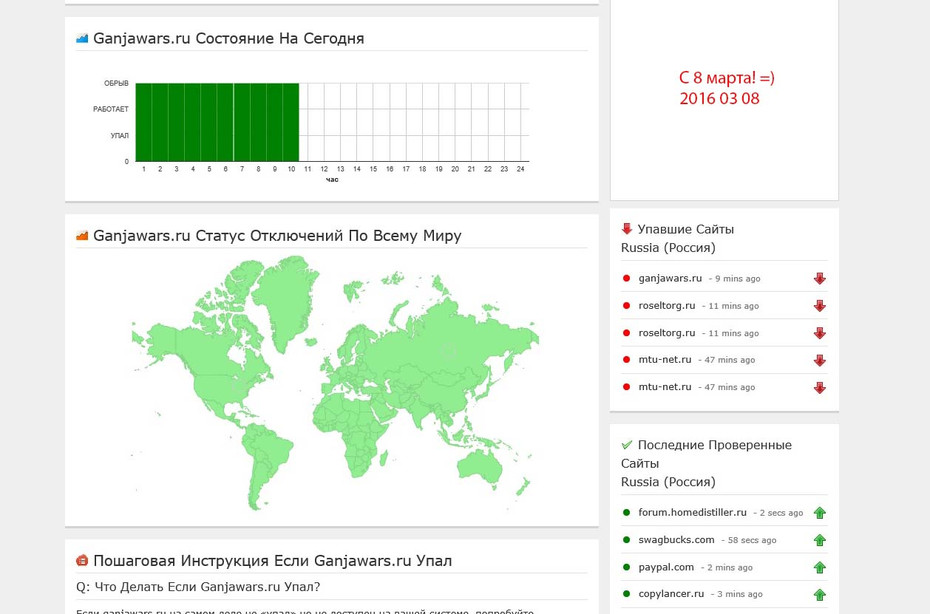The height and width of the screenshot is (614, 930).
Task: Click 'Пошаговая Инструкция Если Ganjawars.ru Упал' heading
Action: pyautogui.click(x=272, y=561)
